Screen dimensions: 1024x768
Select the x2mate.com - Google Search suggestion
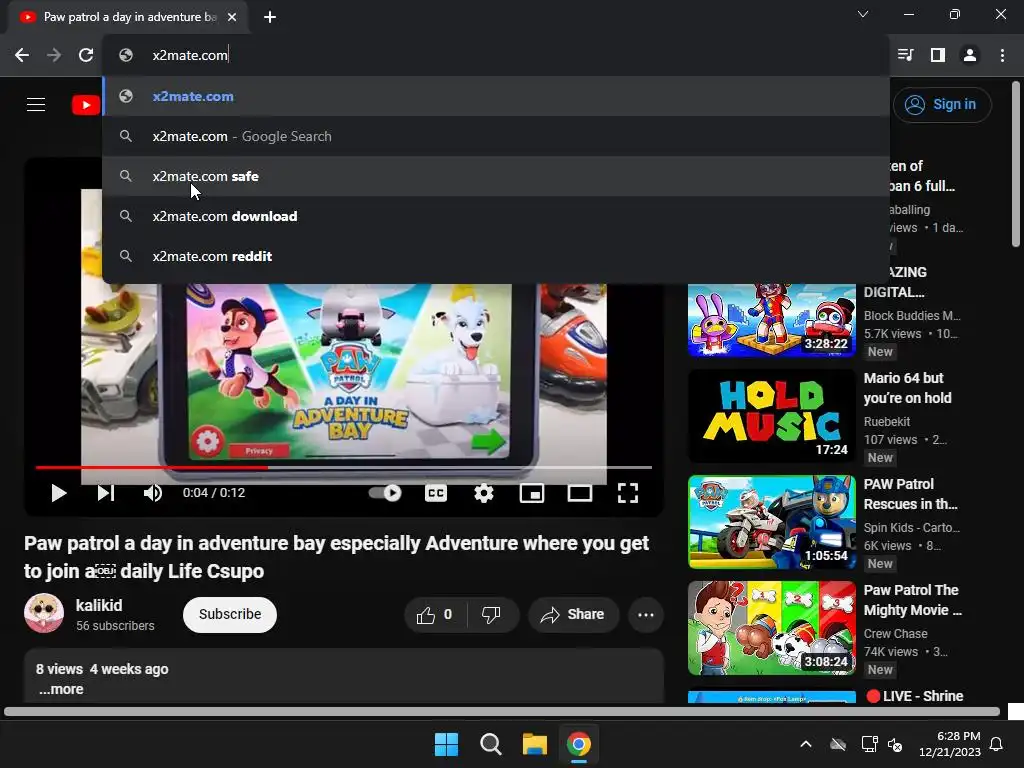[496, 136]
